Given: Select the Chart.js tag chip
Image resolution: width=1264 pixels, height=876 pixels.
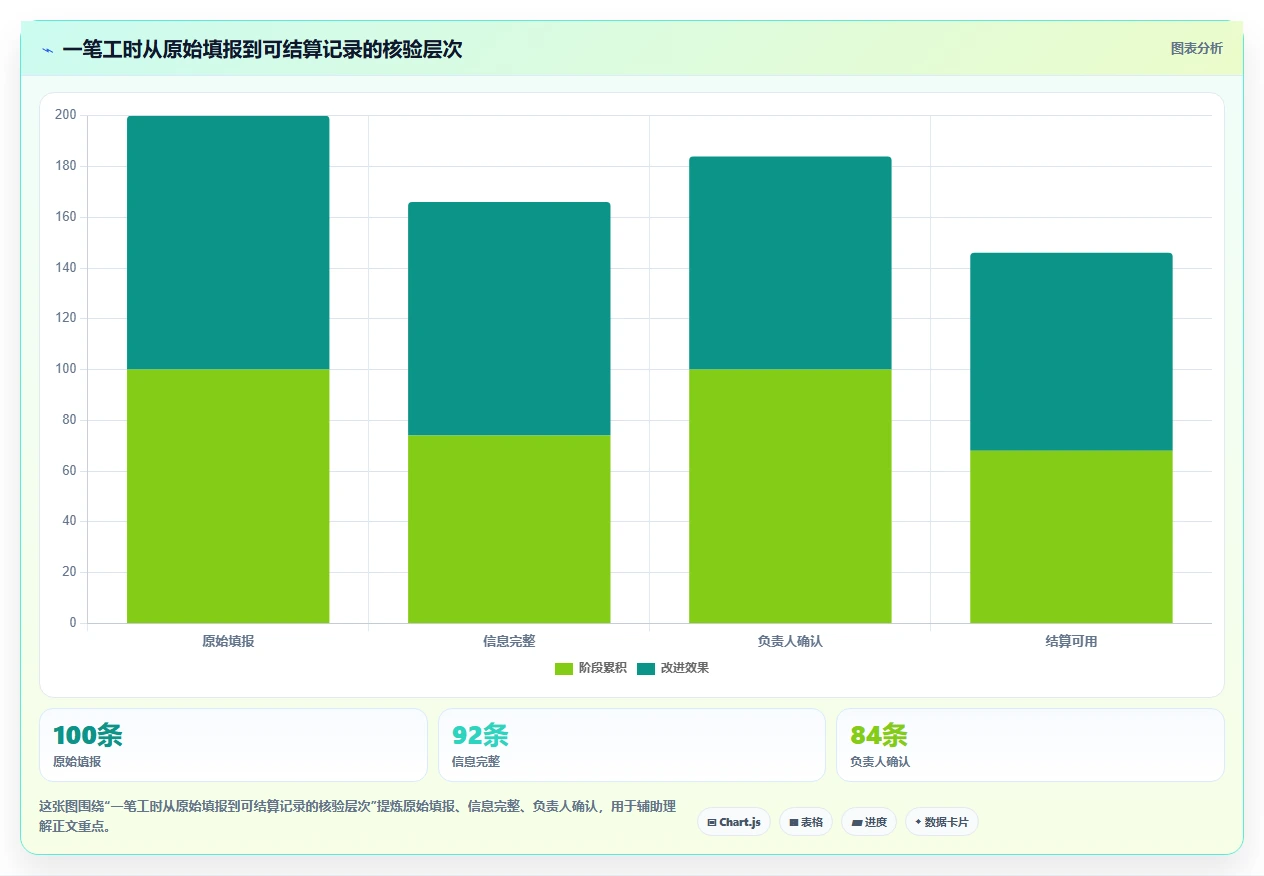Looking at the screenshot, I should point(734,822).
